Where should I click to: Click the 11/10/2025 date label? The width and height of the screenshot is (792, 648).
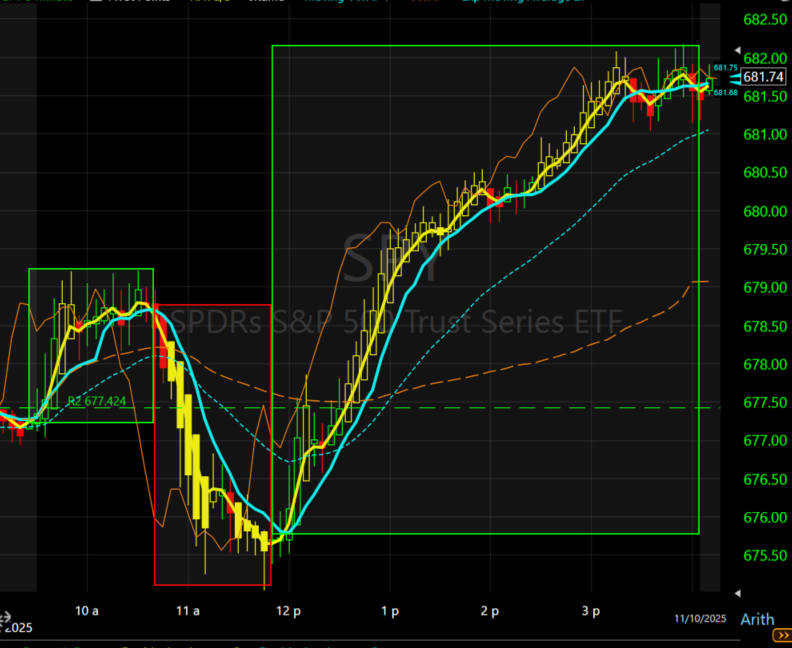[700, 618]
